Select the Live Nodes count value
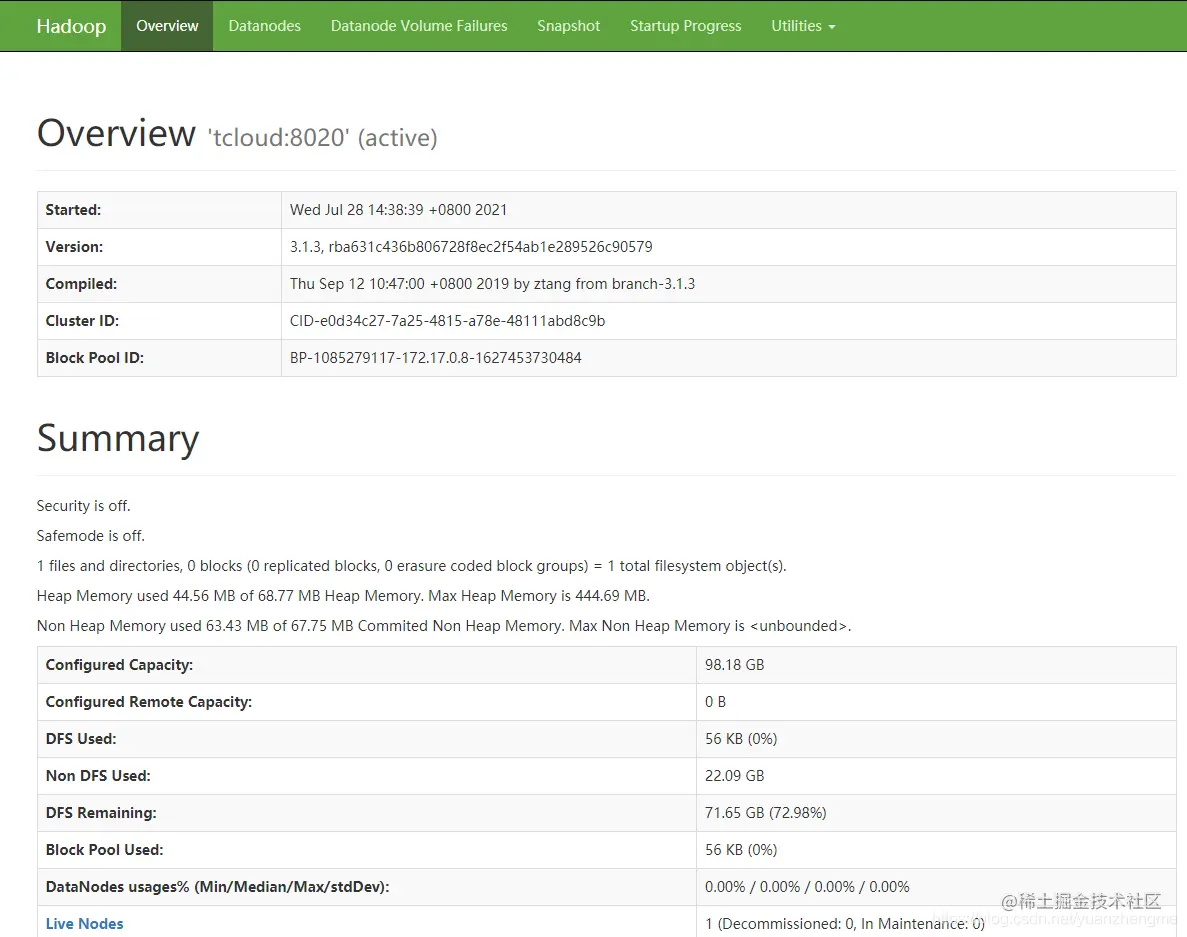This screenshot has width=1187, height=937. pyautogui.click(x=845, y=923)
